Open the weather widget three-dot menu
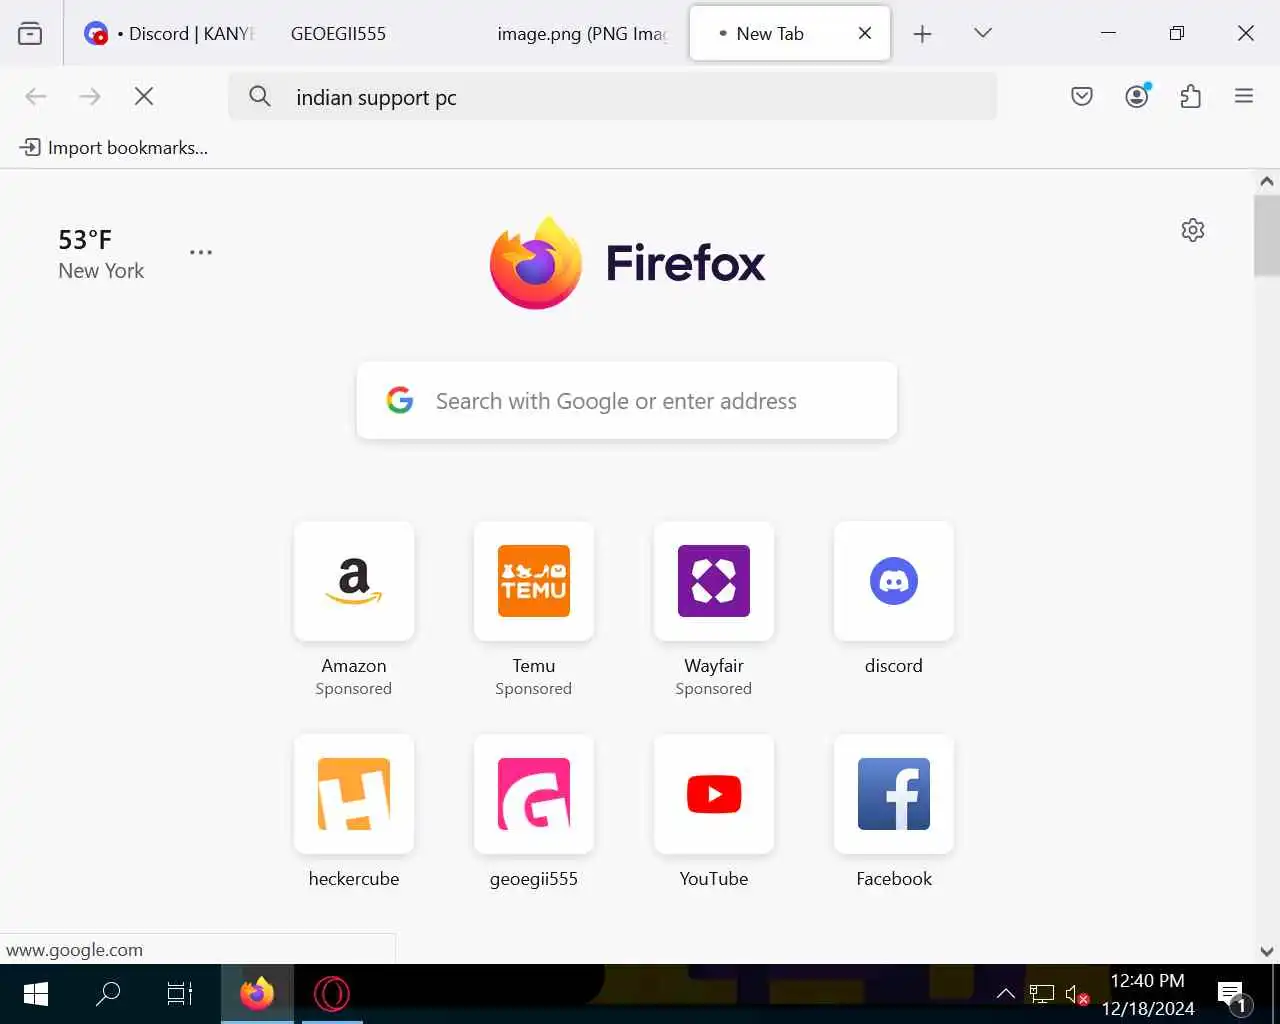 pyautogui.click(x=201, y=252)
